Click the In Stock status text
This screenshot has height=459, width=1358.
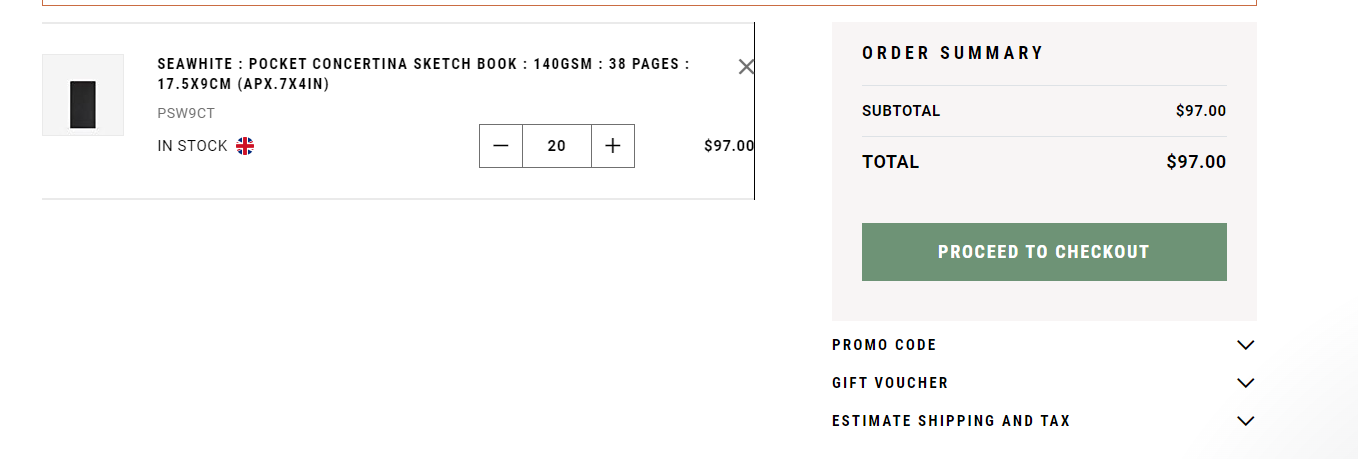[193, 146]
